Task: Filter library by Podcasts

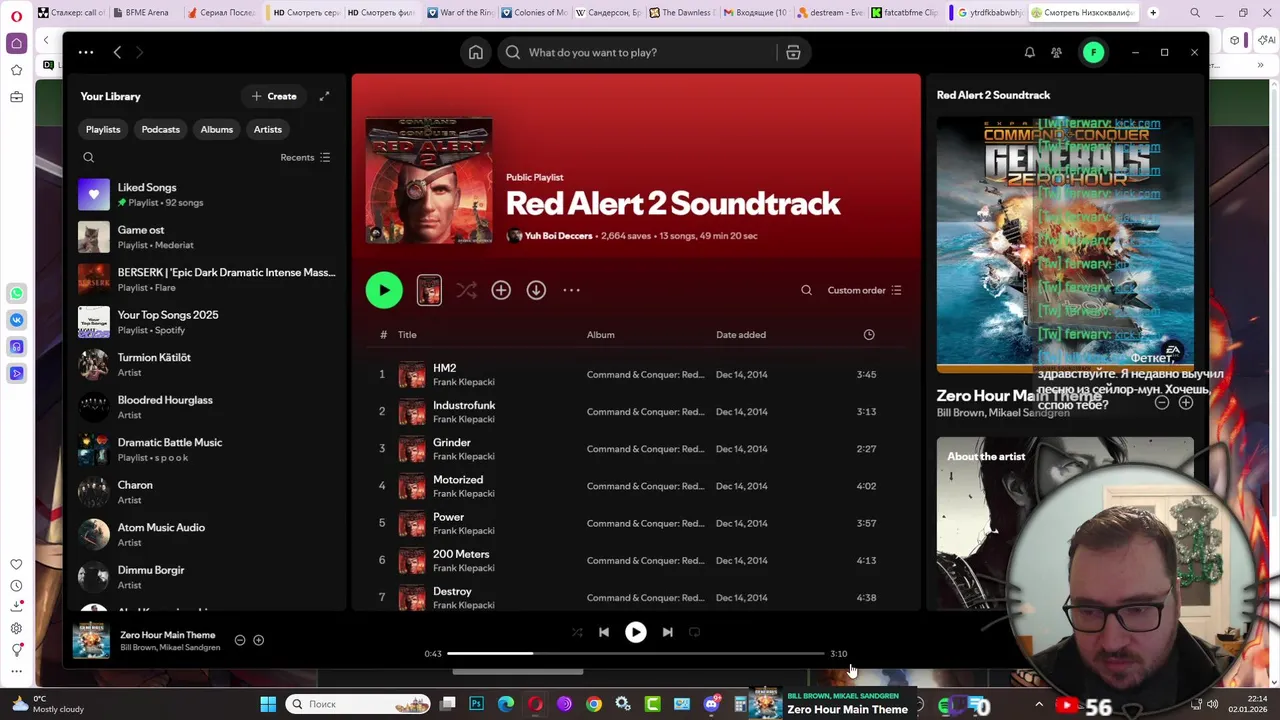Action: coord(161,129)
